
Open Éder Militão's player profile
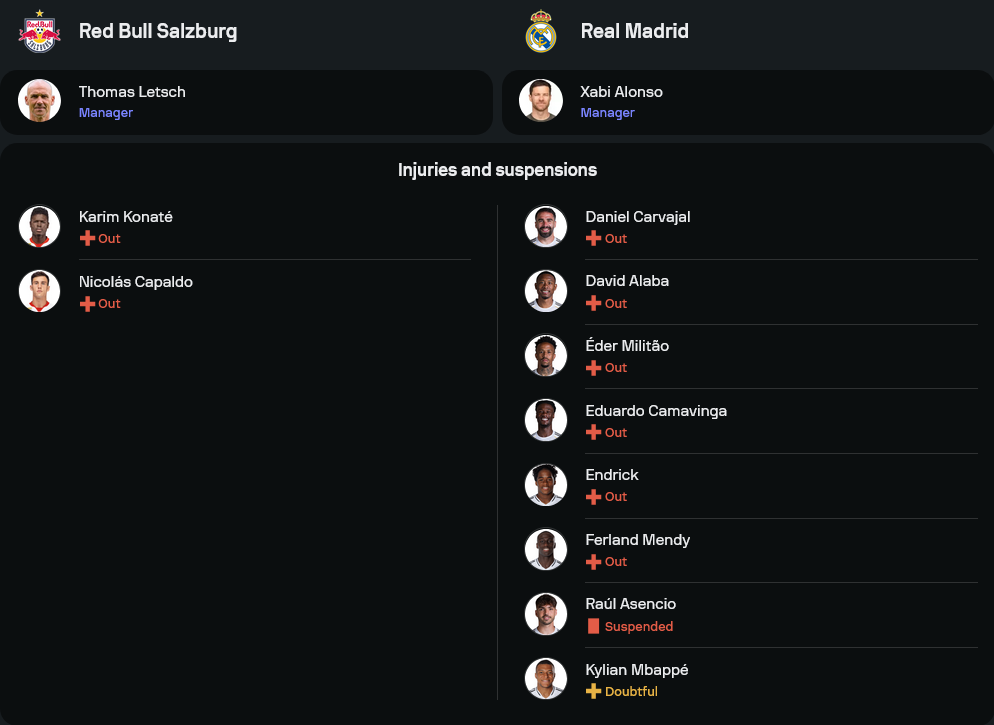tap(627, 346)
